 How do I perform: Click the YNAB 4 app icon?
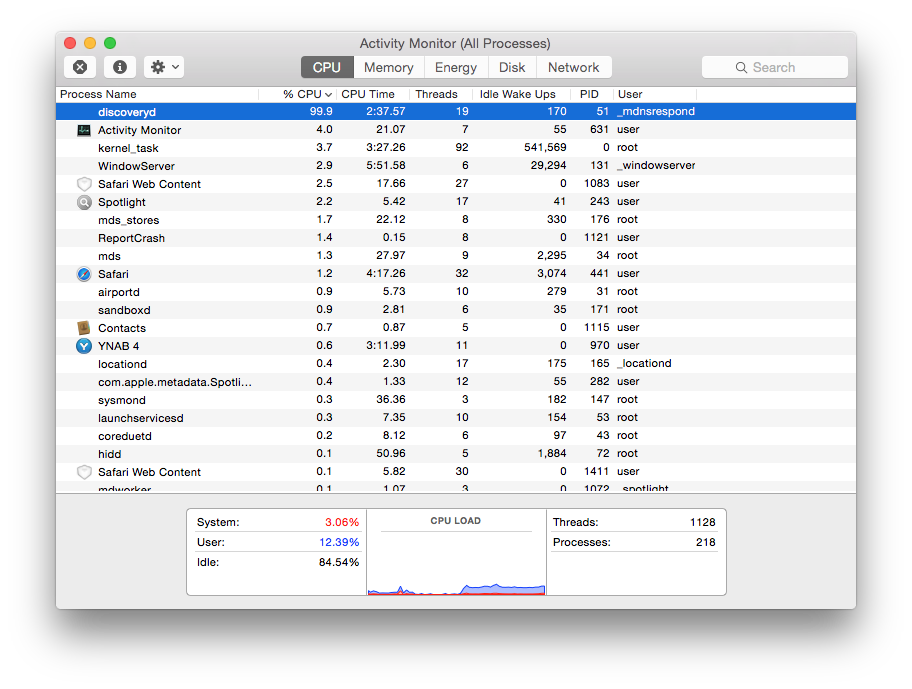click(84, 346)
